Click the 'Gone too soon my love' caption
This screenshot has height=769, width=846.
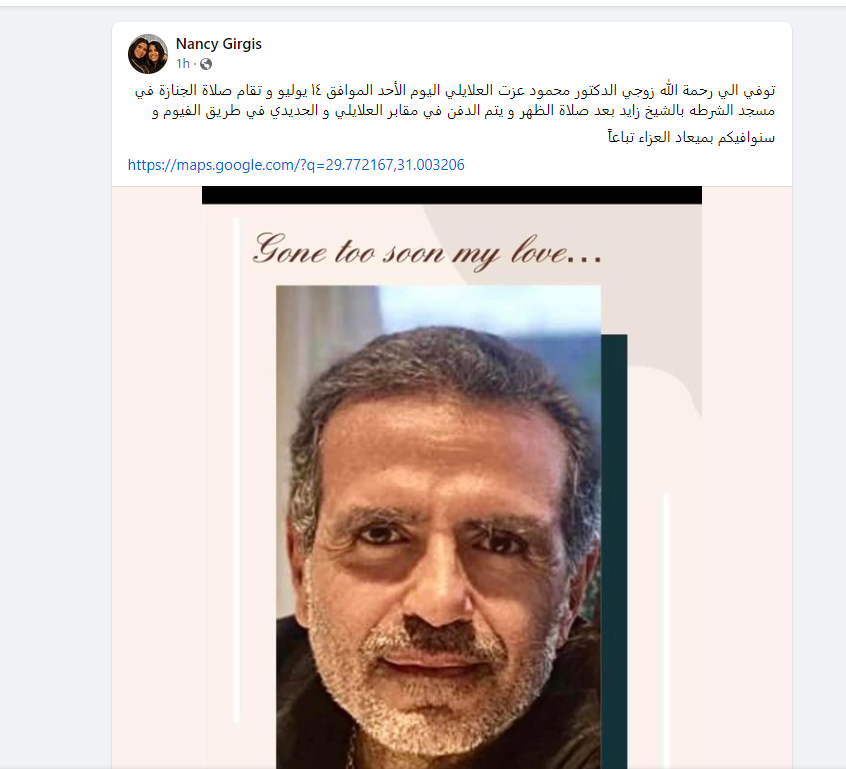click(x=426, y=252)
